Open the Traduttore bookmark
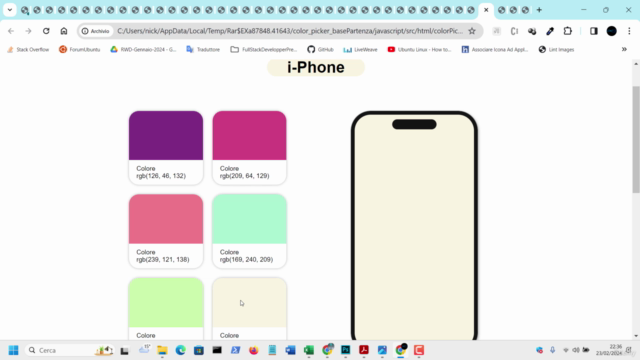Viewport: 640px width, 360px height. click(203, 49)
